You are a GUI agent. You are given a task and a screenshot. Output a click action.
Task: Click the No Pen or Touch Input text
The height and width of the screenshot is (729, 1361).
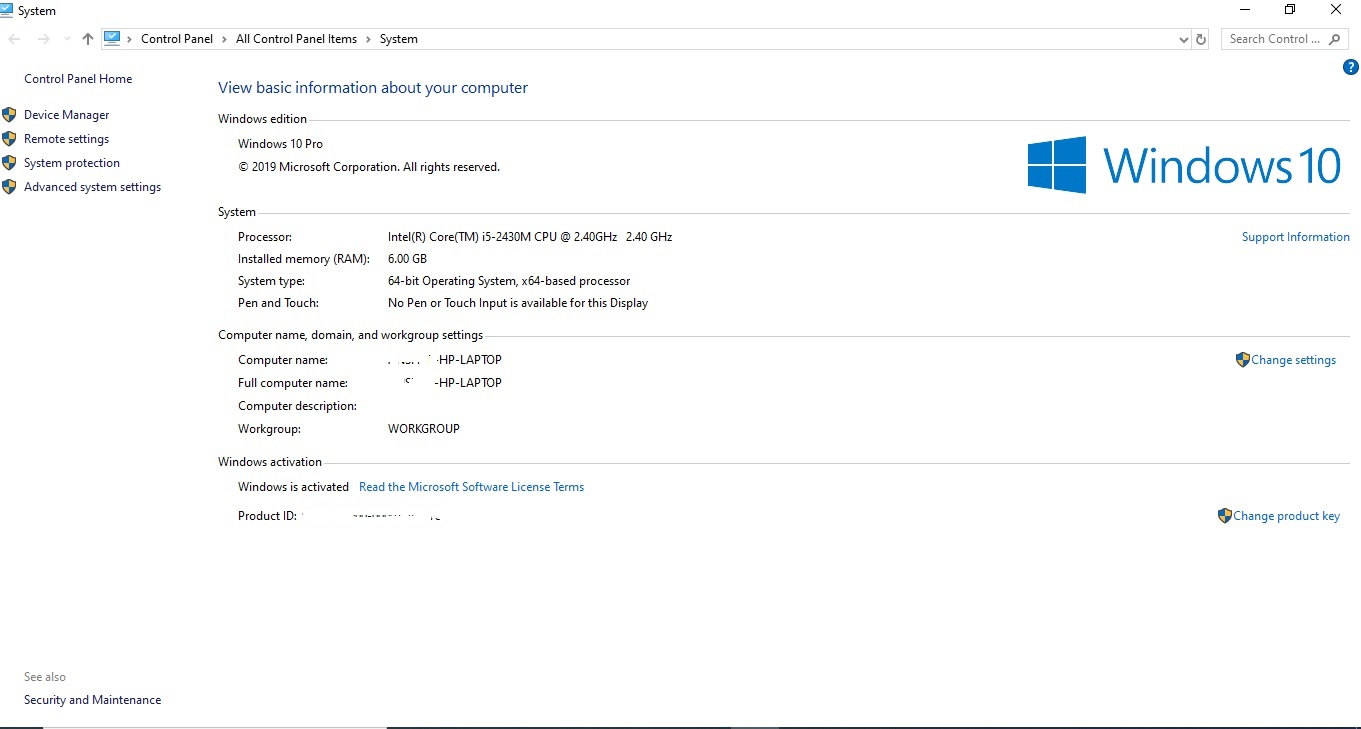(518, 303)
